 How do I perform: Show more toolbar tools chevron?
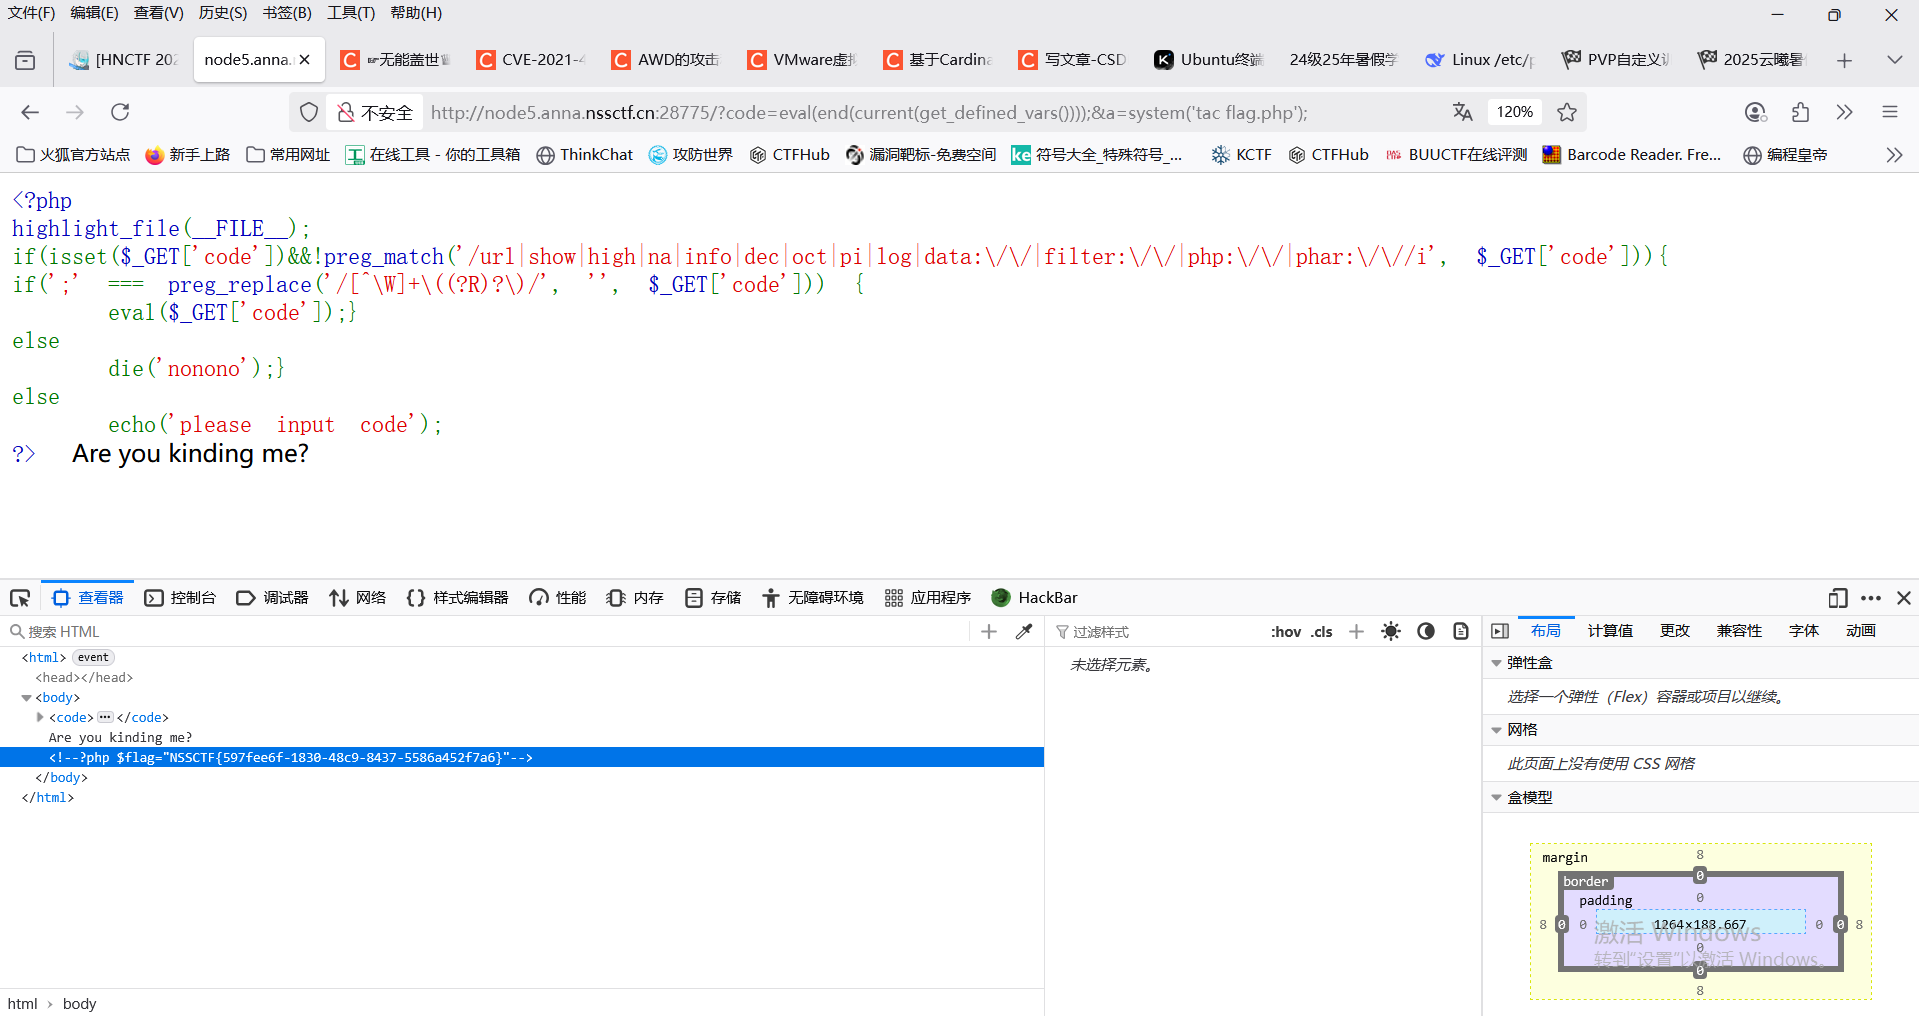1845,112
